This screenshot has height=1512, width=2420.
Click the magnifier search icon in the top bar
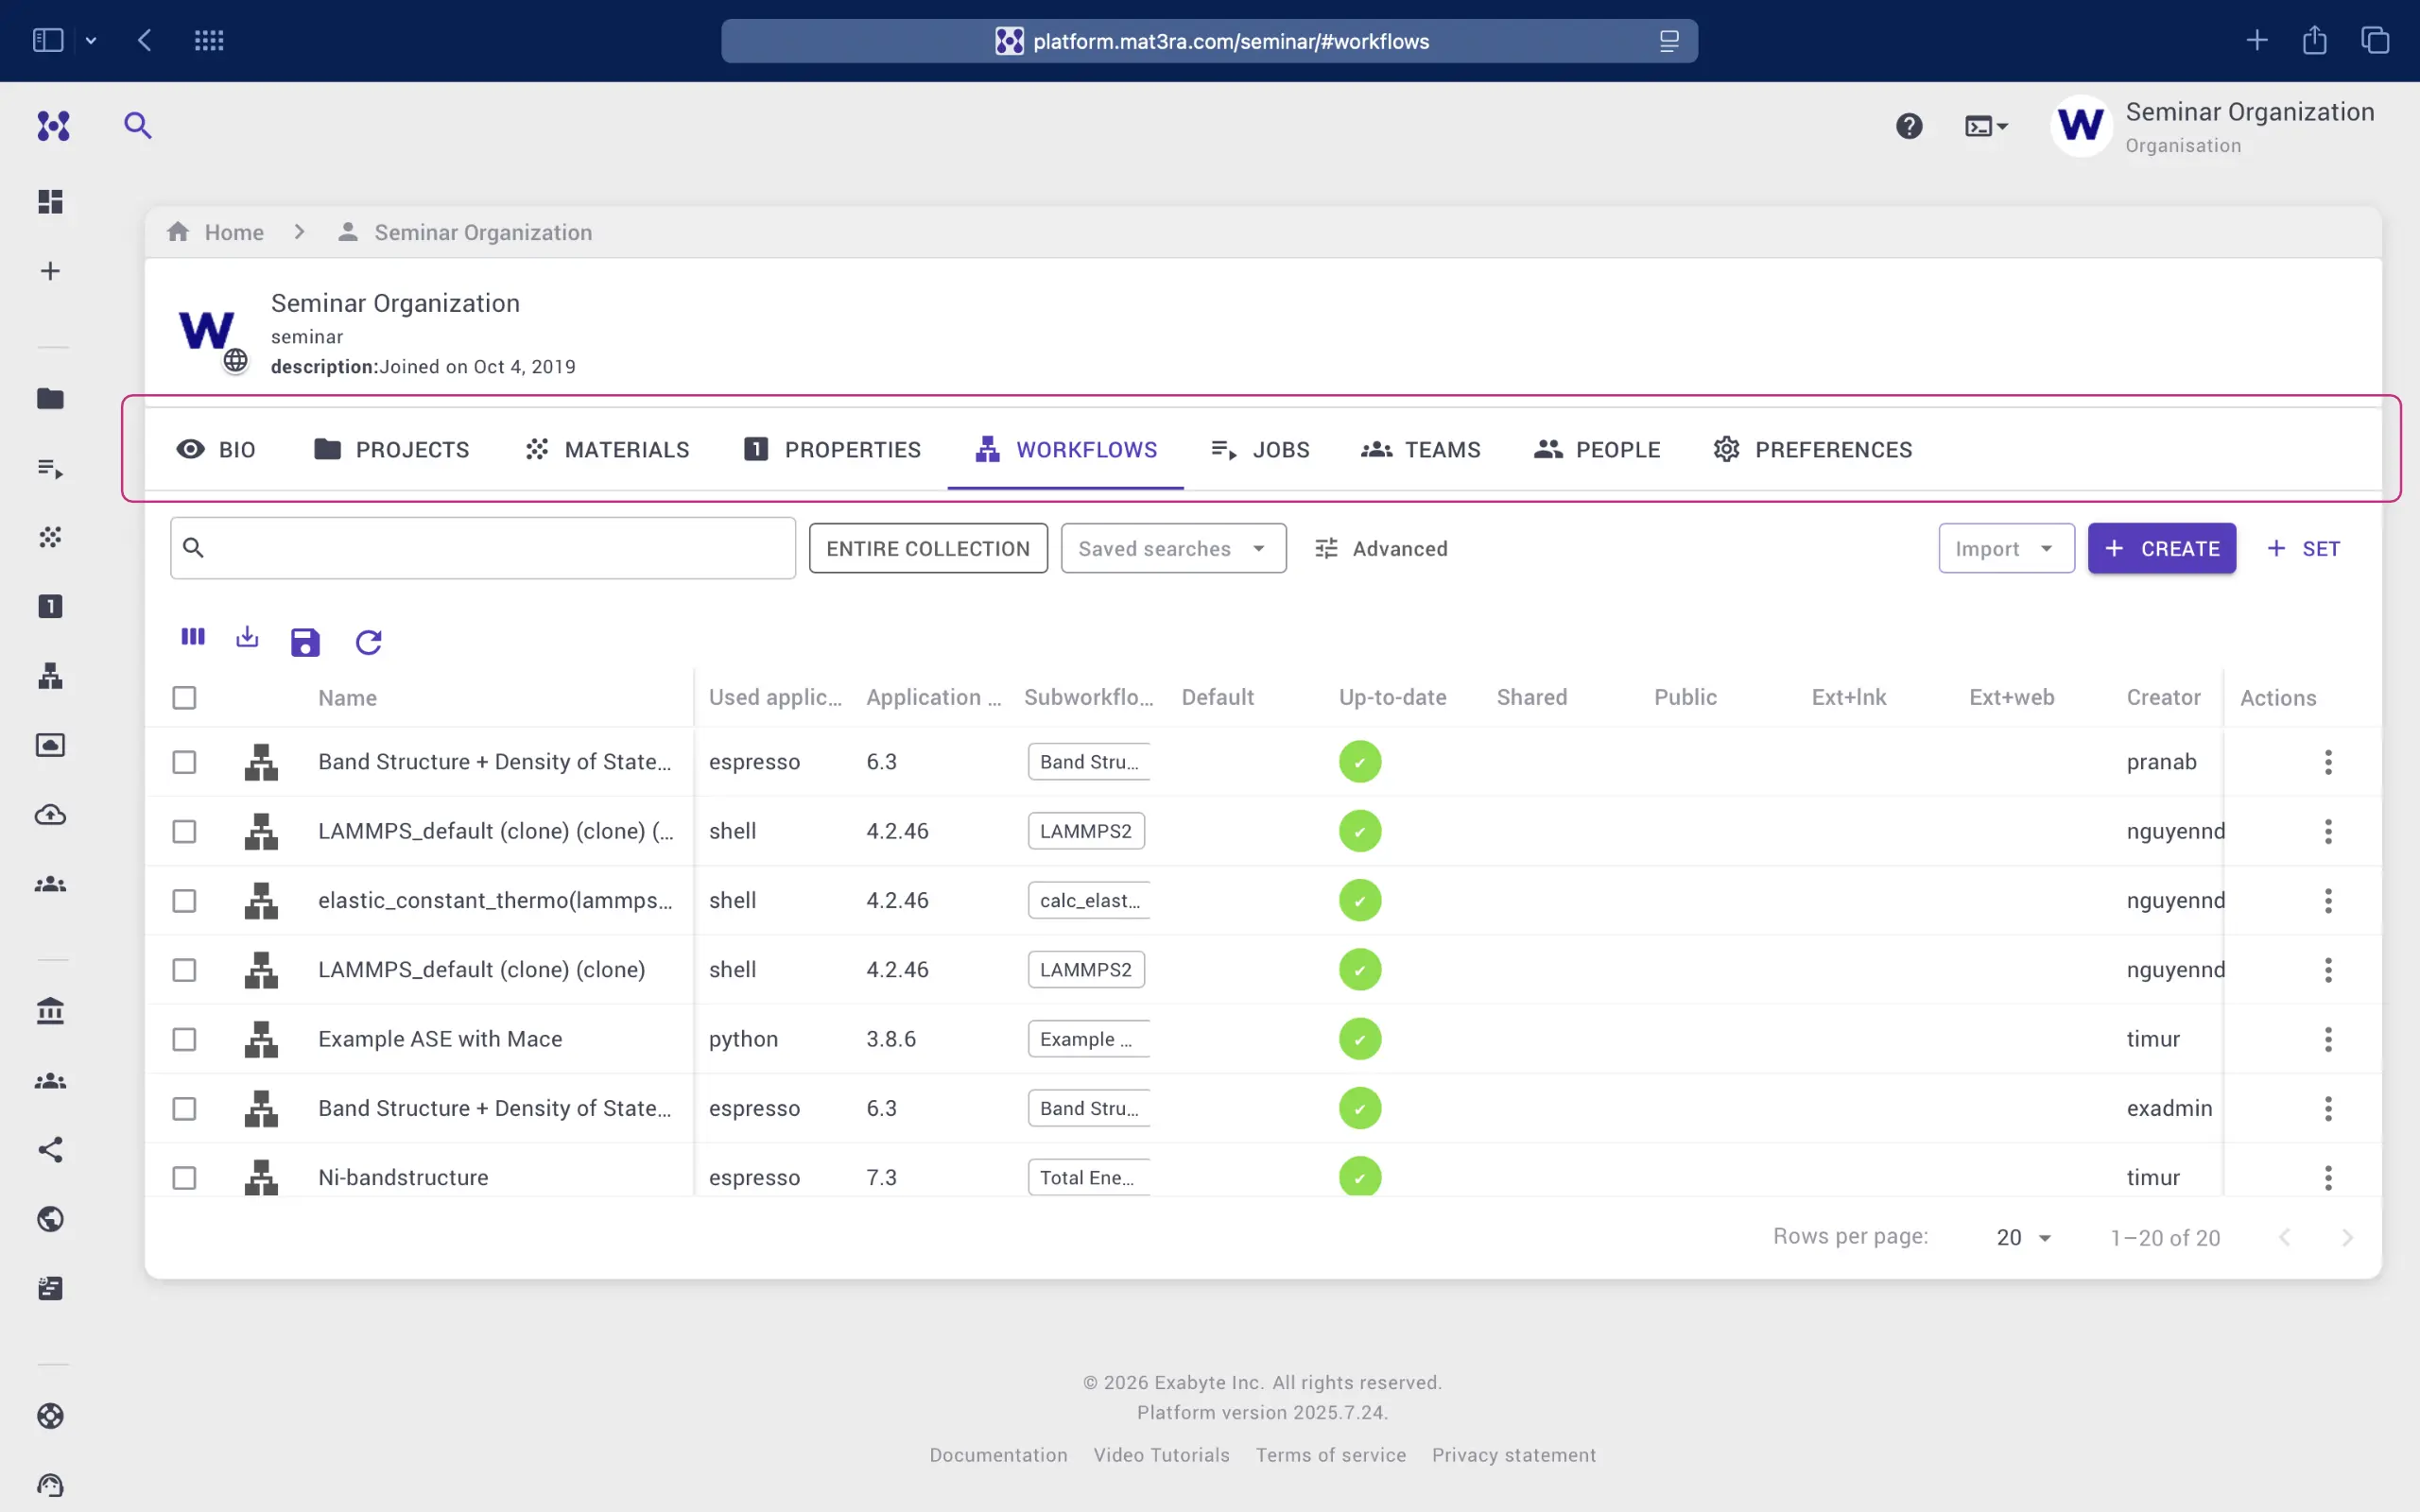tap(137, 126)
